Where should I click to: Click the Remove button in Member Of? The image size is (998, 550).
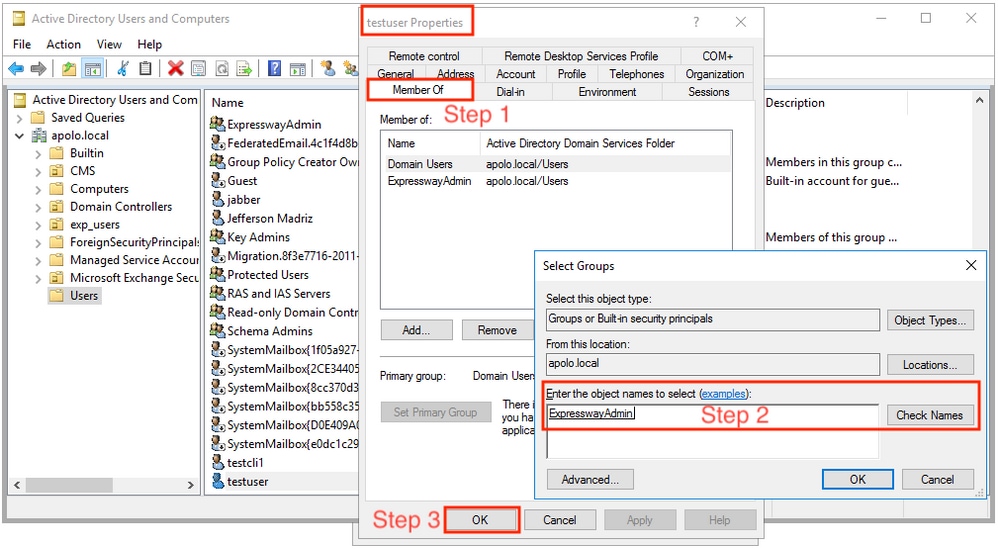tap(497, 330)
